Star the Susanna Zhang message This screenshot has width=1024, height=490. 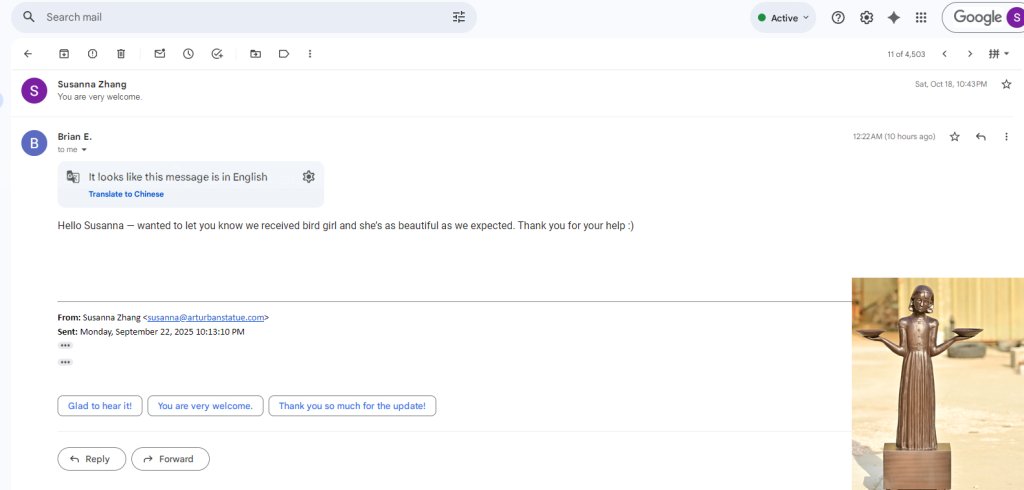coord(1006,84)
